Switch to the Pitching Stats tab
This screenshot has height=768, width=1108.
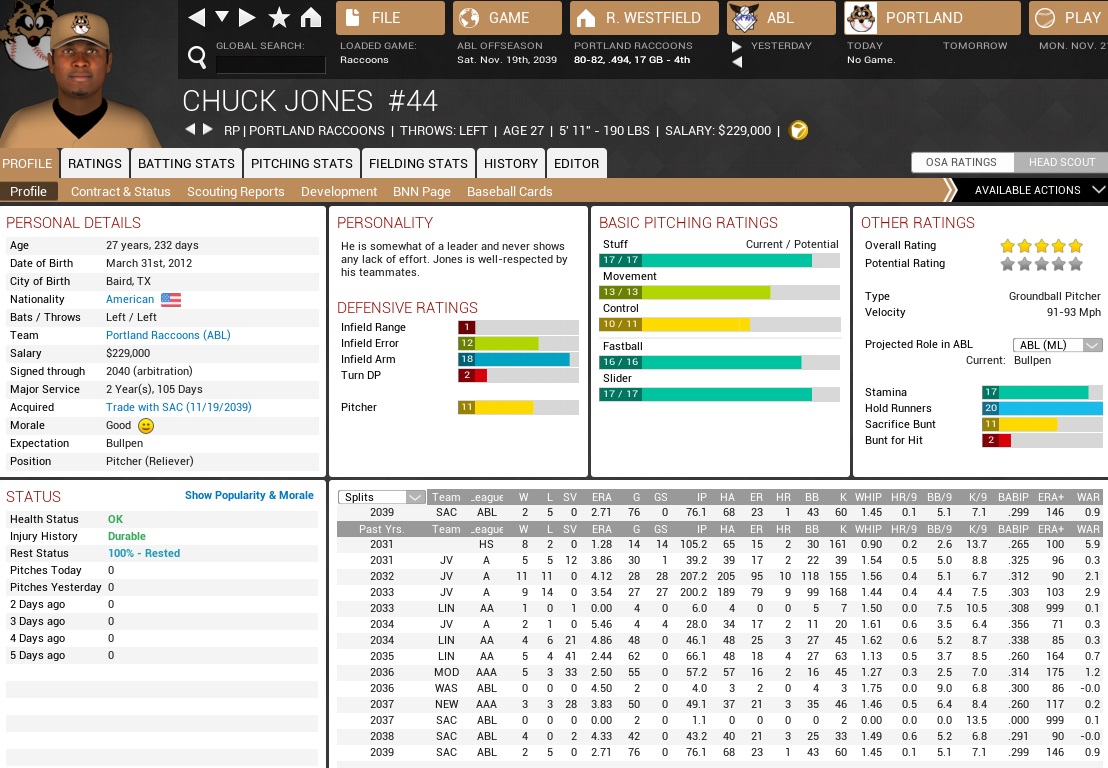click(x=301, y=163)
